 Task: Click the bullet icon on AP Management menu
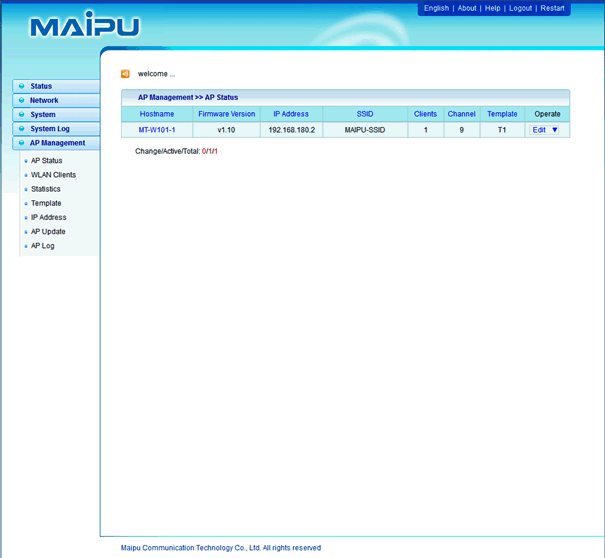22,143
